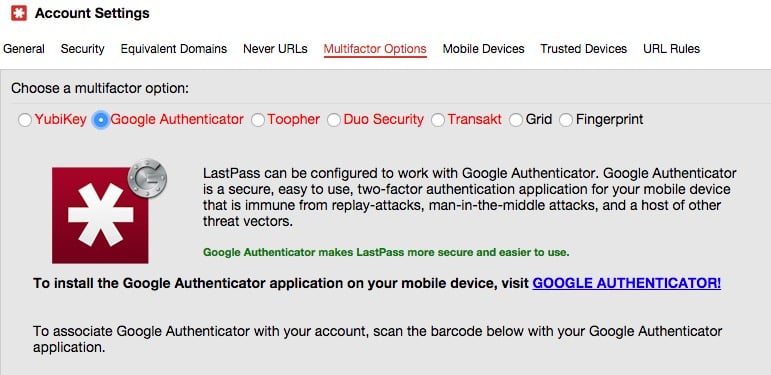Go to the Never URLs tab
Image resolution: width=771 pixels, height=375 pixels.
(x=275, y=49)
